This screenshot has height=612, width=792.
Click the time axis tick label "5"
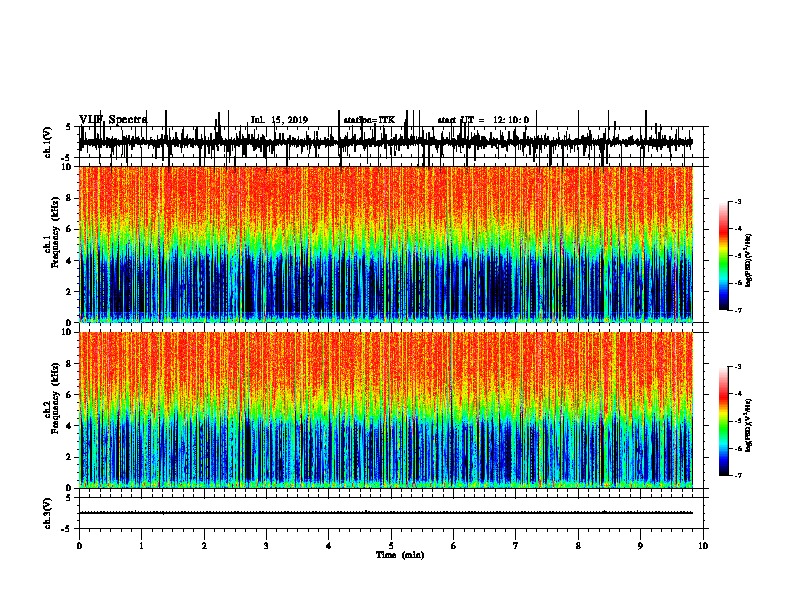click(391, 546)
